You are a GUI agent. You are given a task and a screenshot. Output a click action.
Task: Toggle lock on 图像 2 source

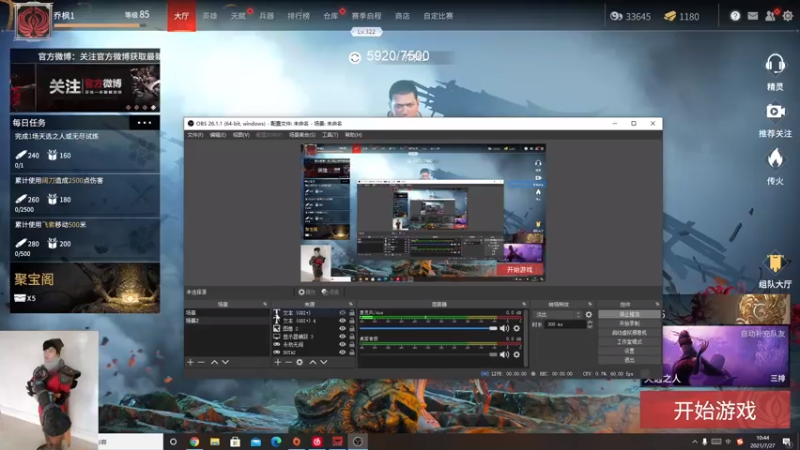[x=352, y=329]
